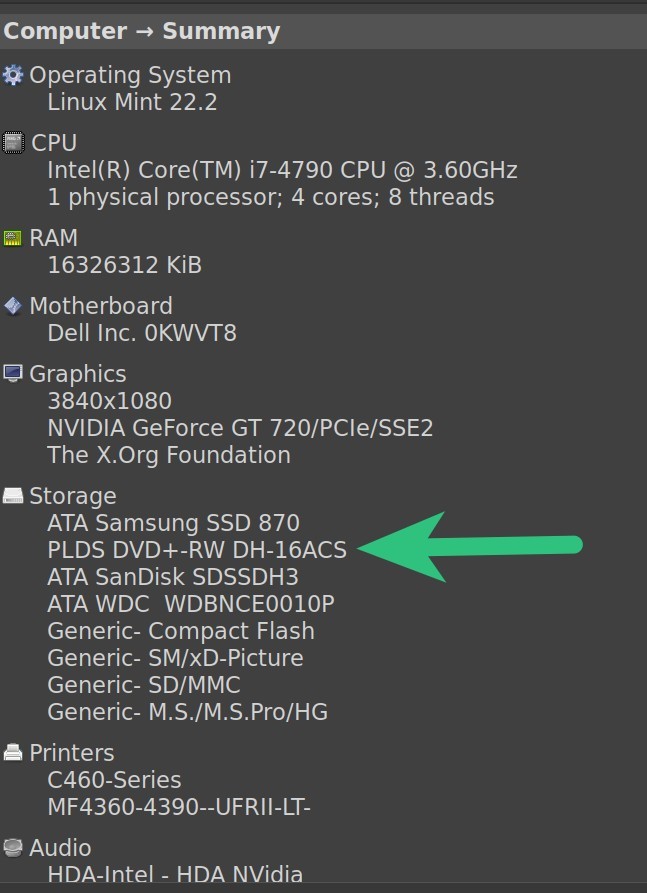The image size is (647, 893).
Task: Click the 16326312 KiB RAM value
Action: pyautogui.click(x=125, y=265)
